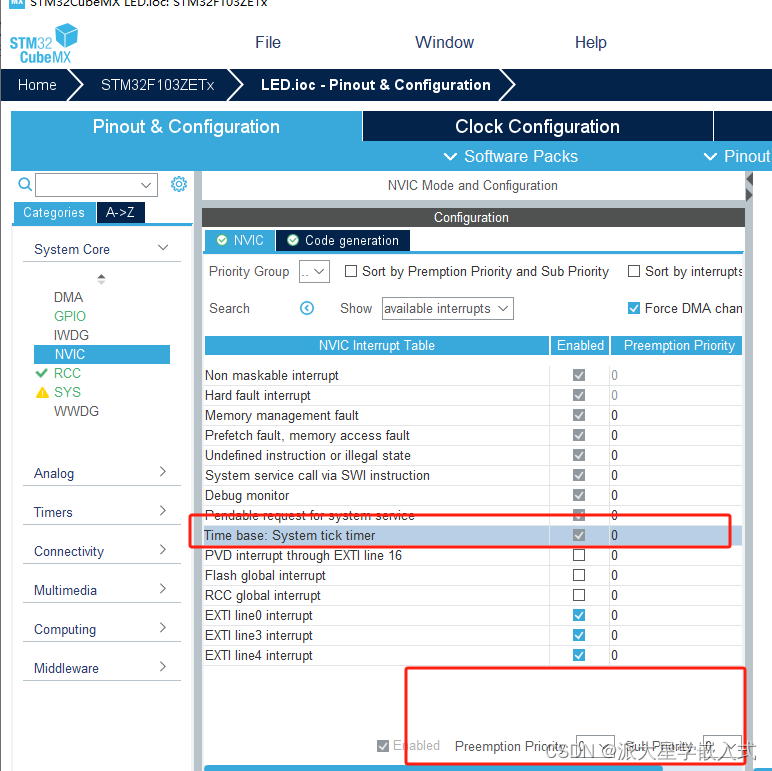Open the peripheral search combo box
The width and height of the screenshot is (772, 771).
coord(96,185)
